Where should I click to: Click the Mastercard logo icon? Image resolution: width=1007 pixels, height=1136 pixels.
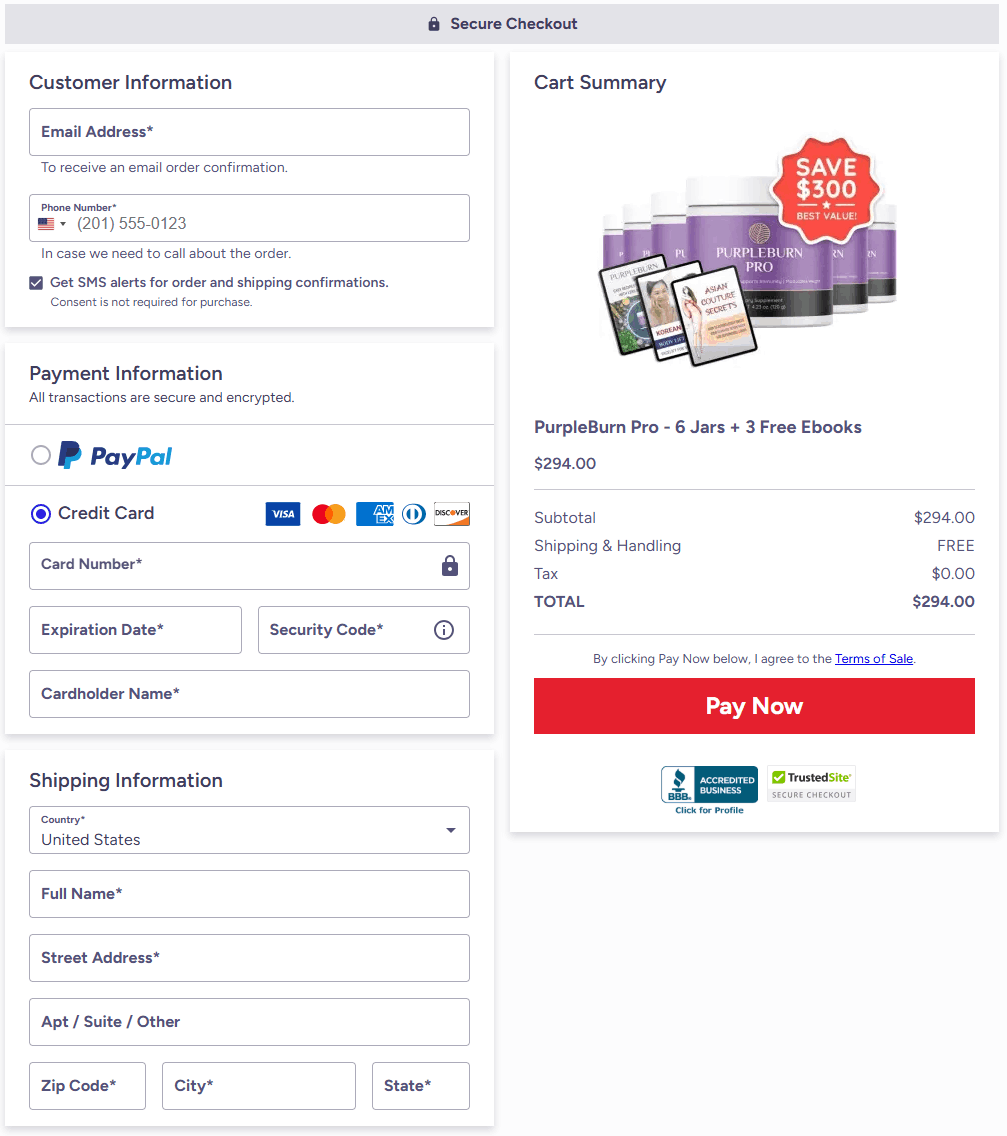pyautogui.click(x=329, y=514)
